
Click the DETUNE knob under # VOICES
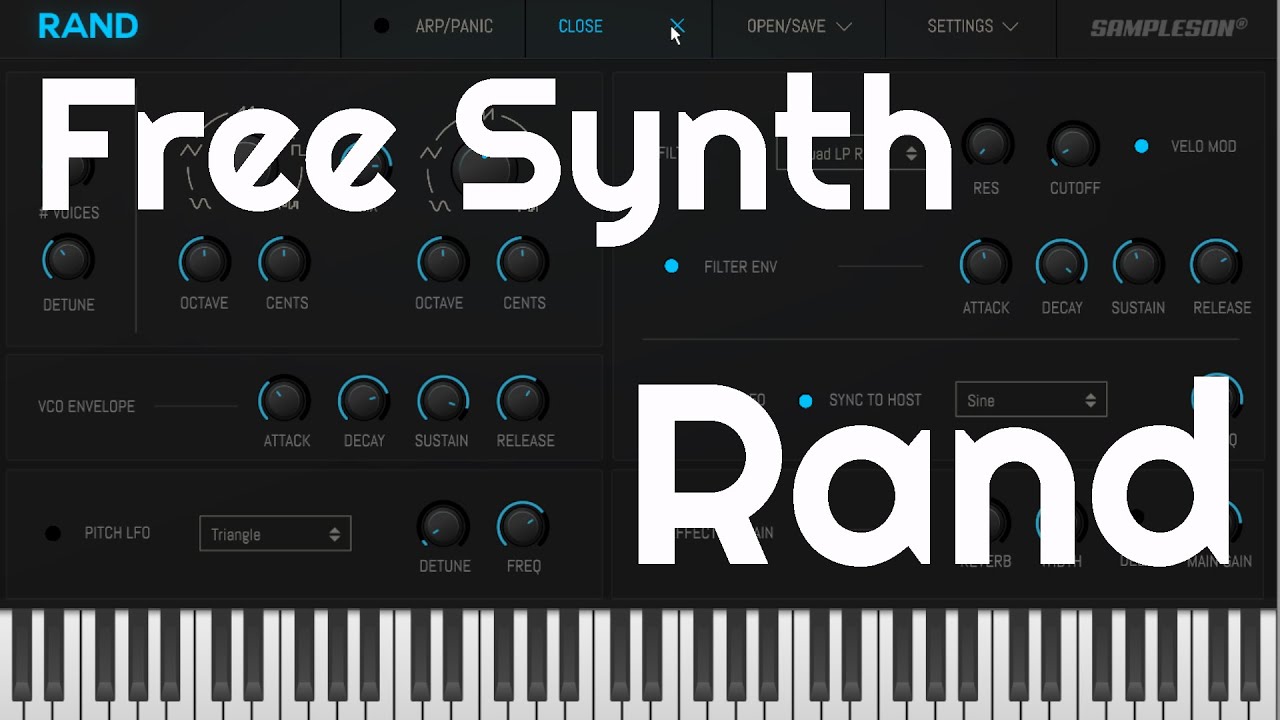click(x=68, y=261)
